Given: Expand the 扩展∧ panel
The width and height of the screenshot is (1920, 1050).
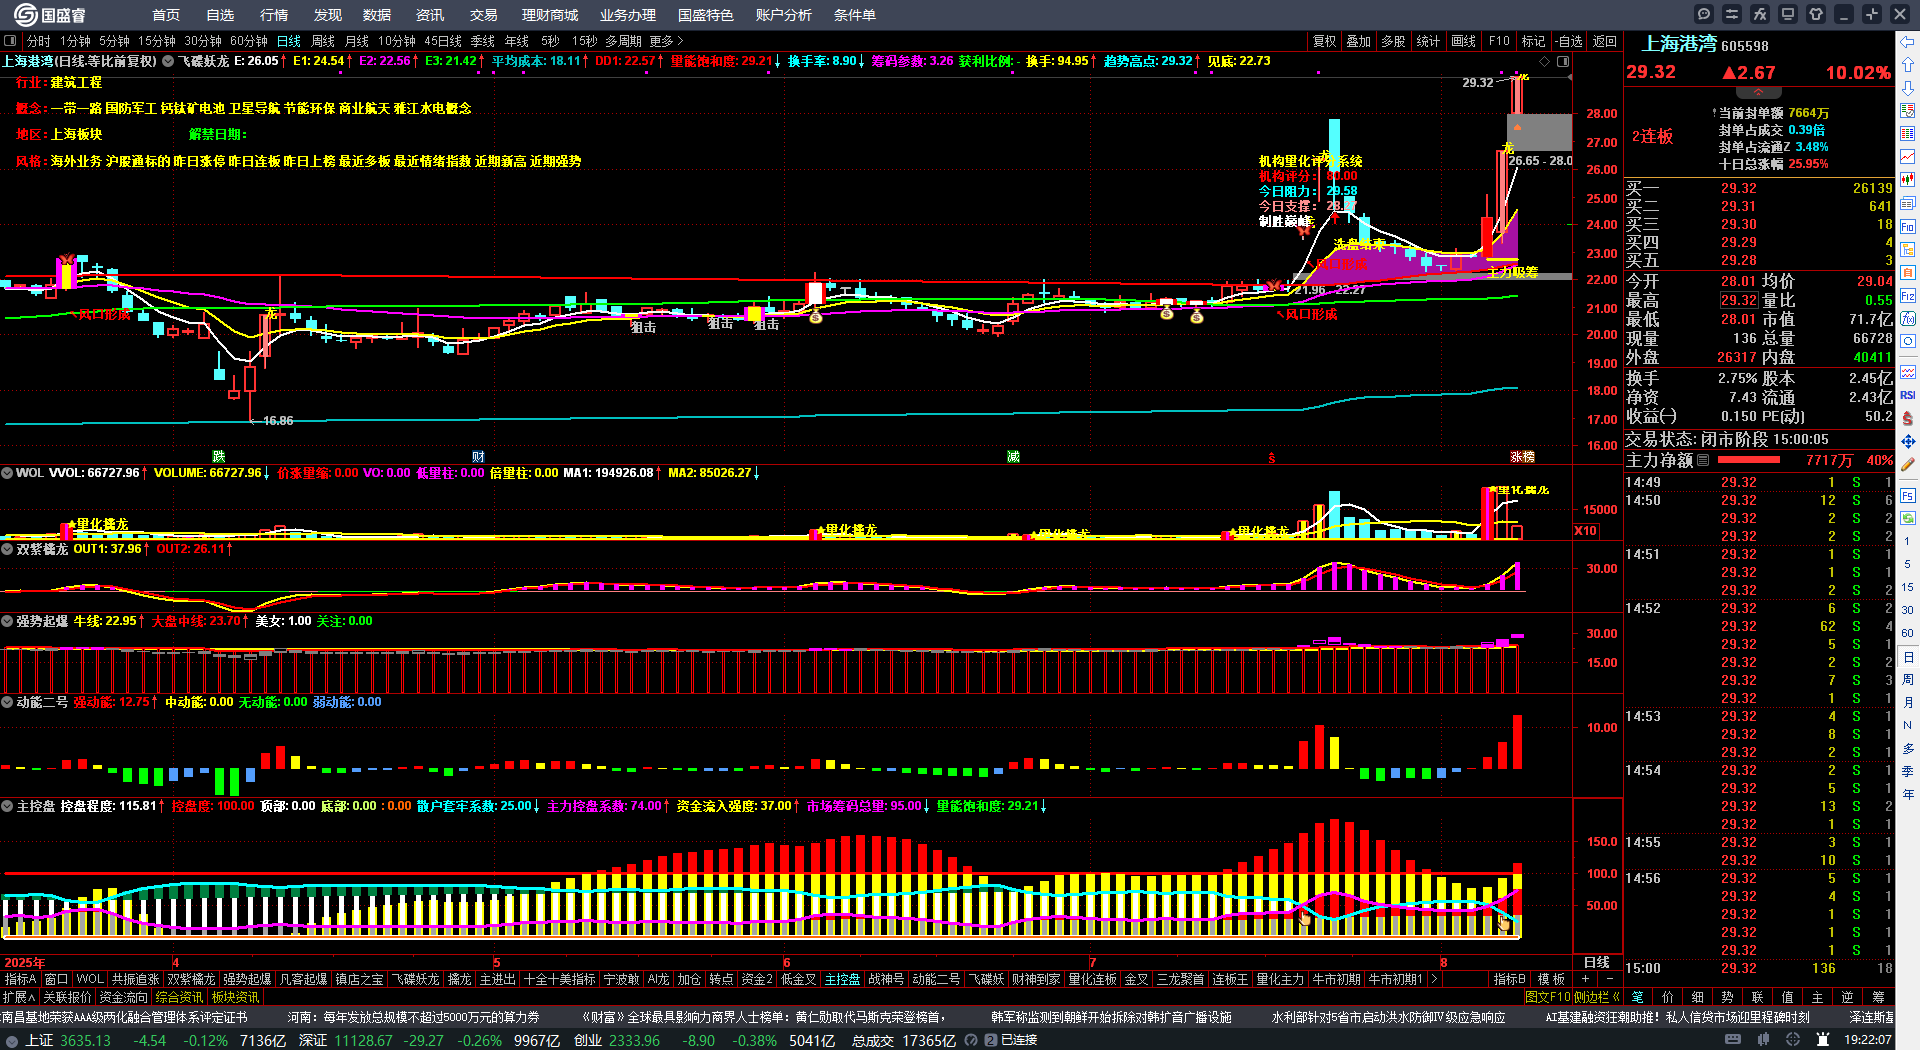Looking at the screenshot, I should click(x=19, y=997).
